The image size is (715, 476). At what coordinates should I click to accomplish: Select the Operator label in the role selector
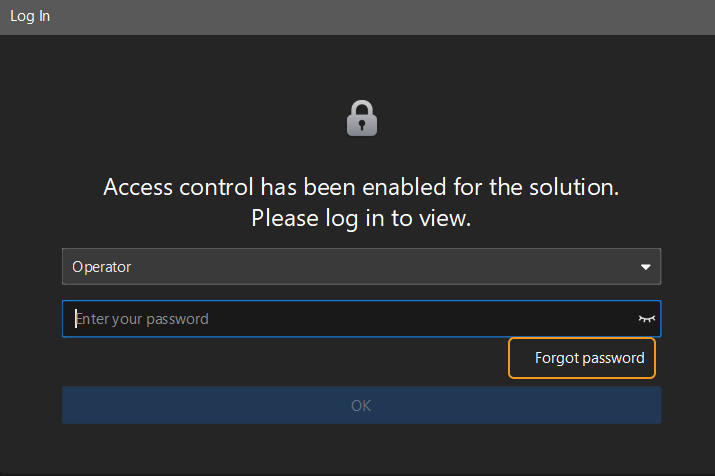click(x=102, y=267)
